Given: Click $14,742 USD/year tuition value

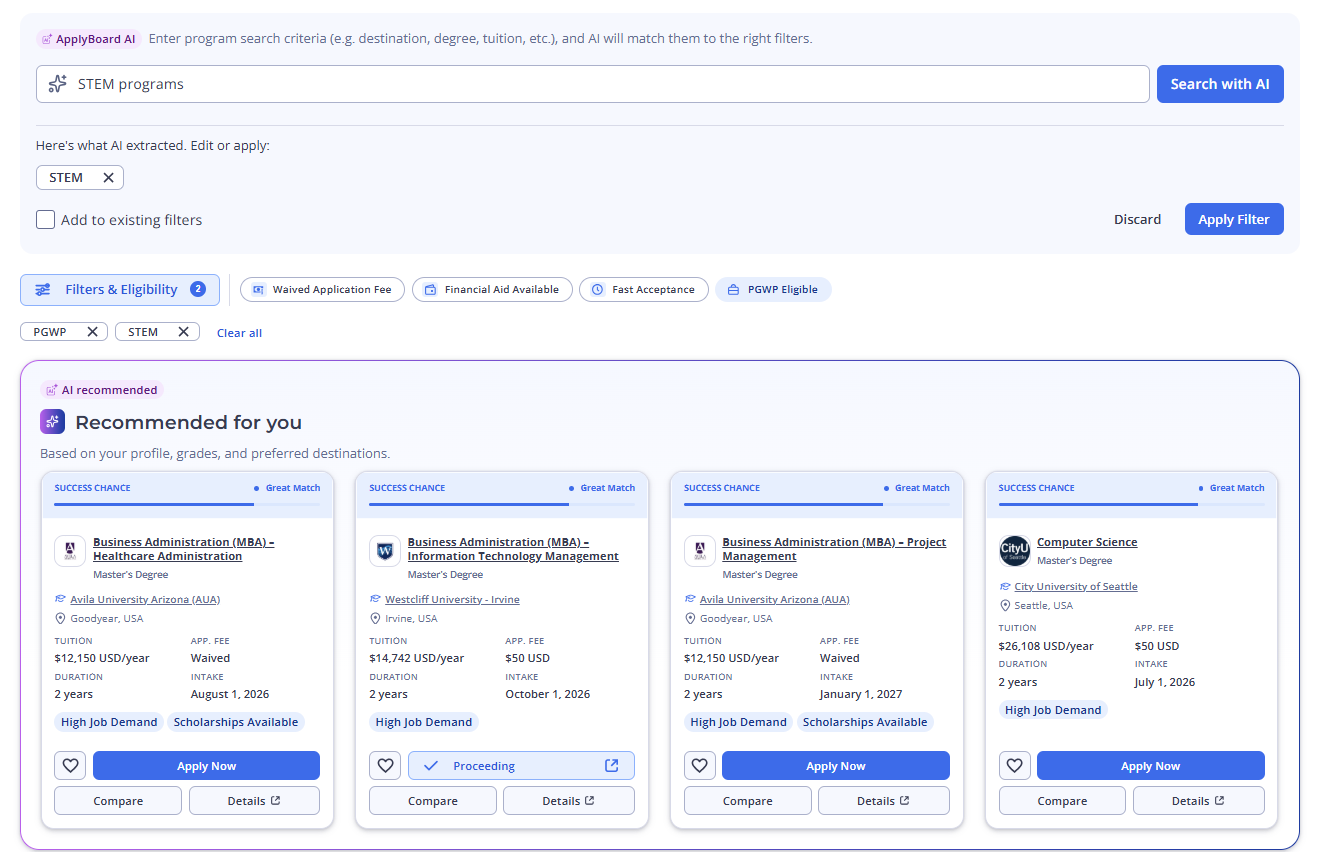Looking at the screenshot, I should pyautogui.click(x=417, y=658).
